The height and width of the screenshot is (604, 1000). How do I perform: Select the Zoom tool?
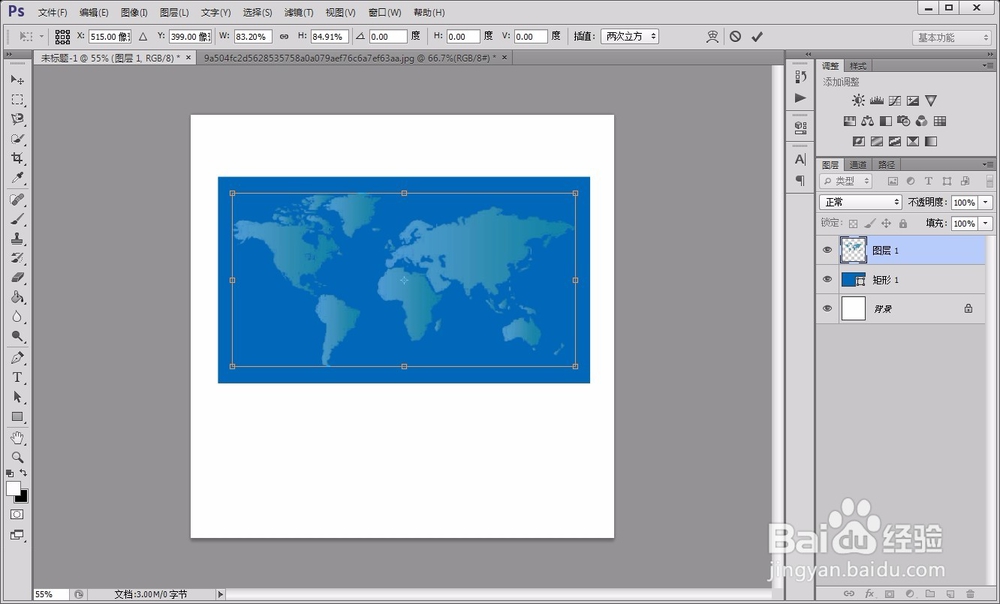coord(17,457)
